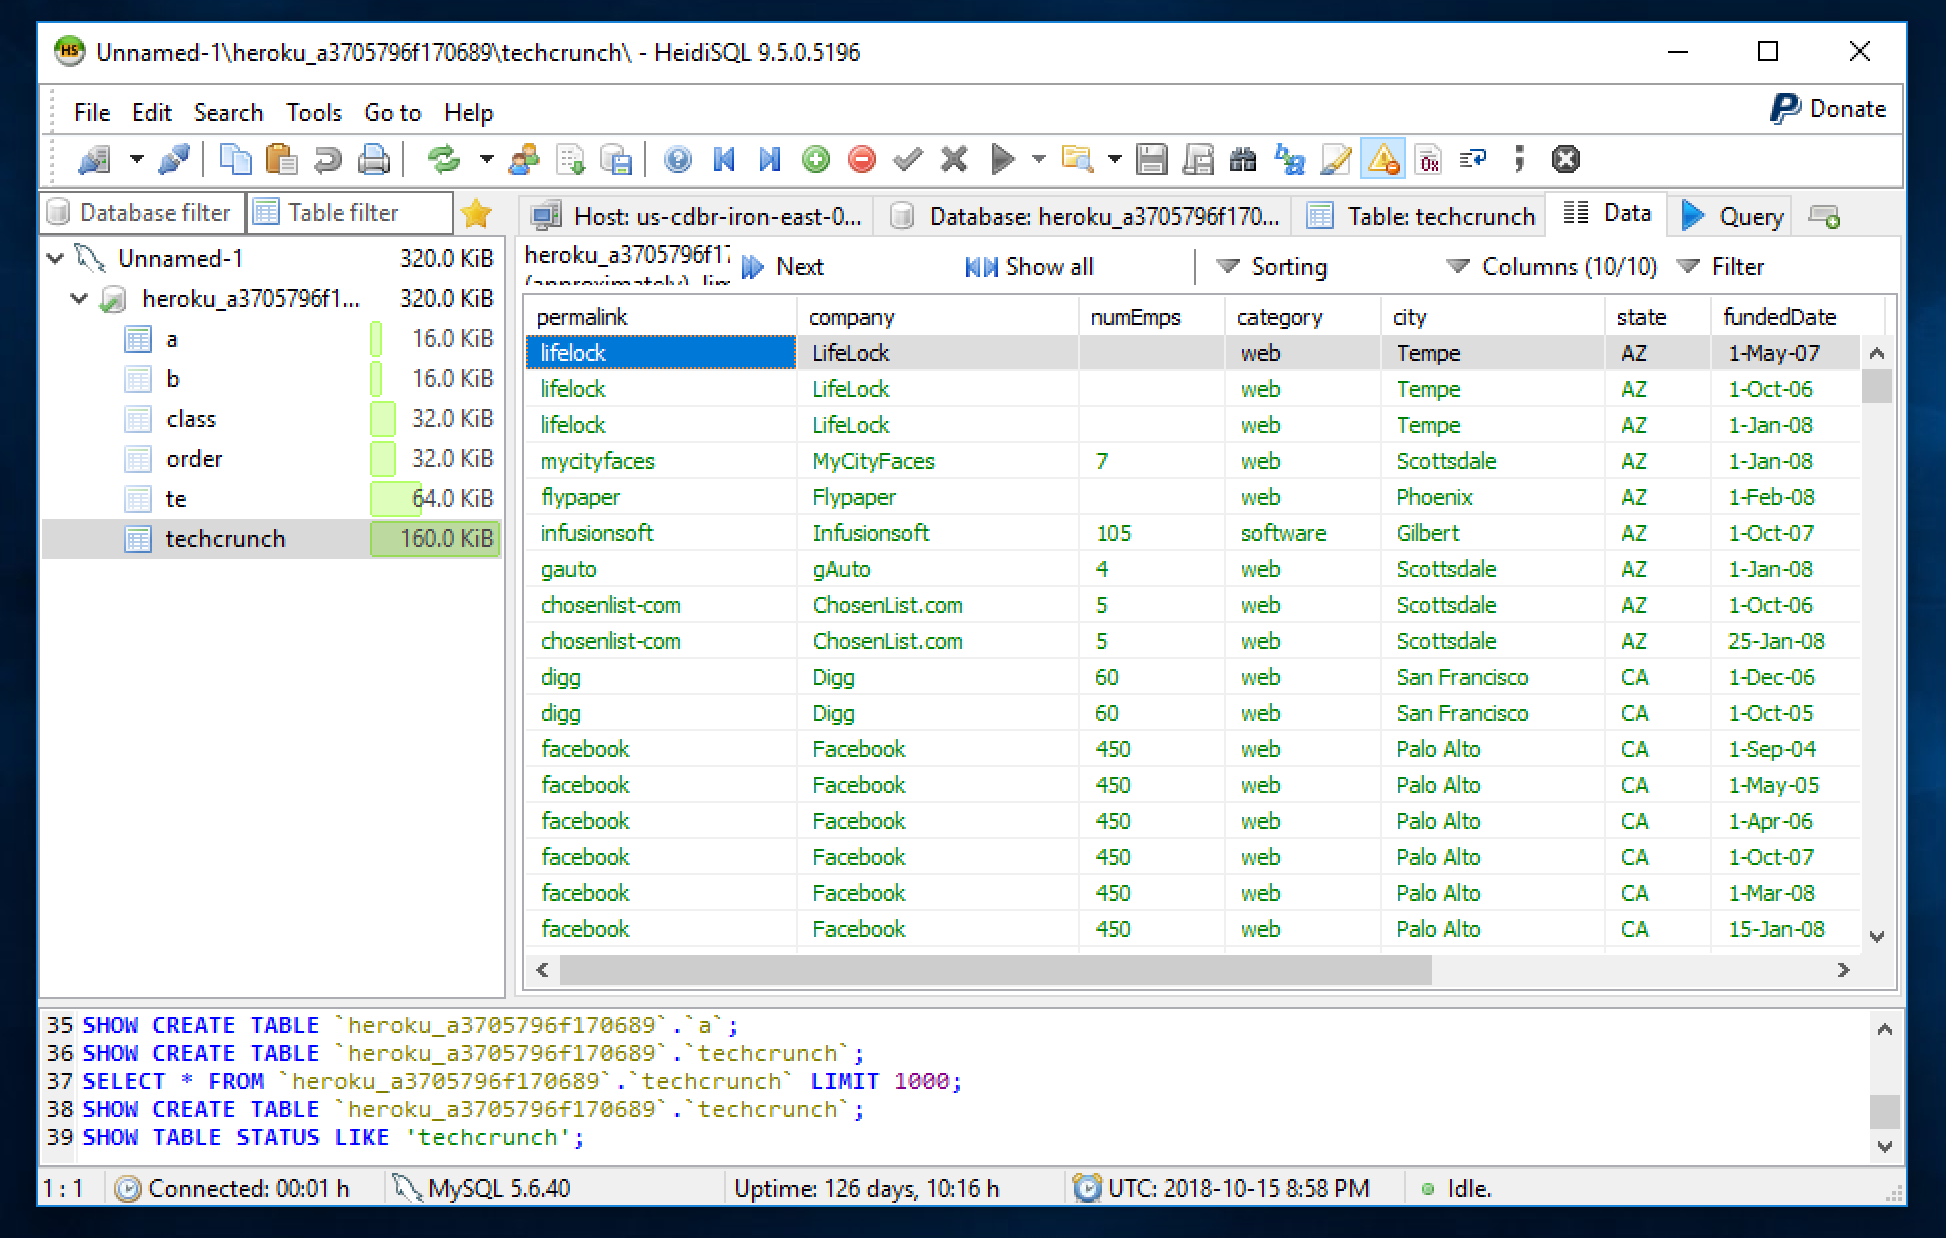The width and height of the screenshot is (1946, 1238).
Task: Click the last record navigation icon
Action: click(x=767, y=157)
